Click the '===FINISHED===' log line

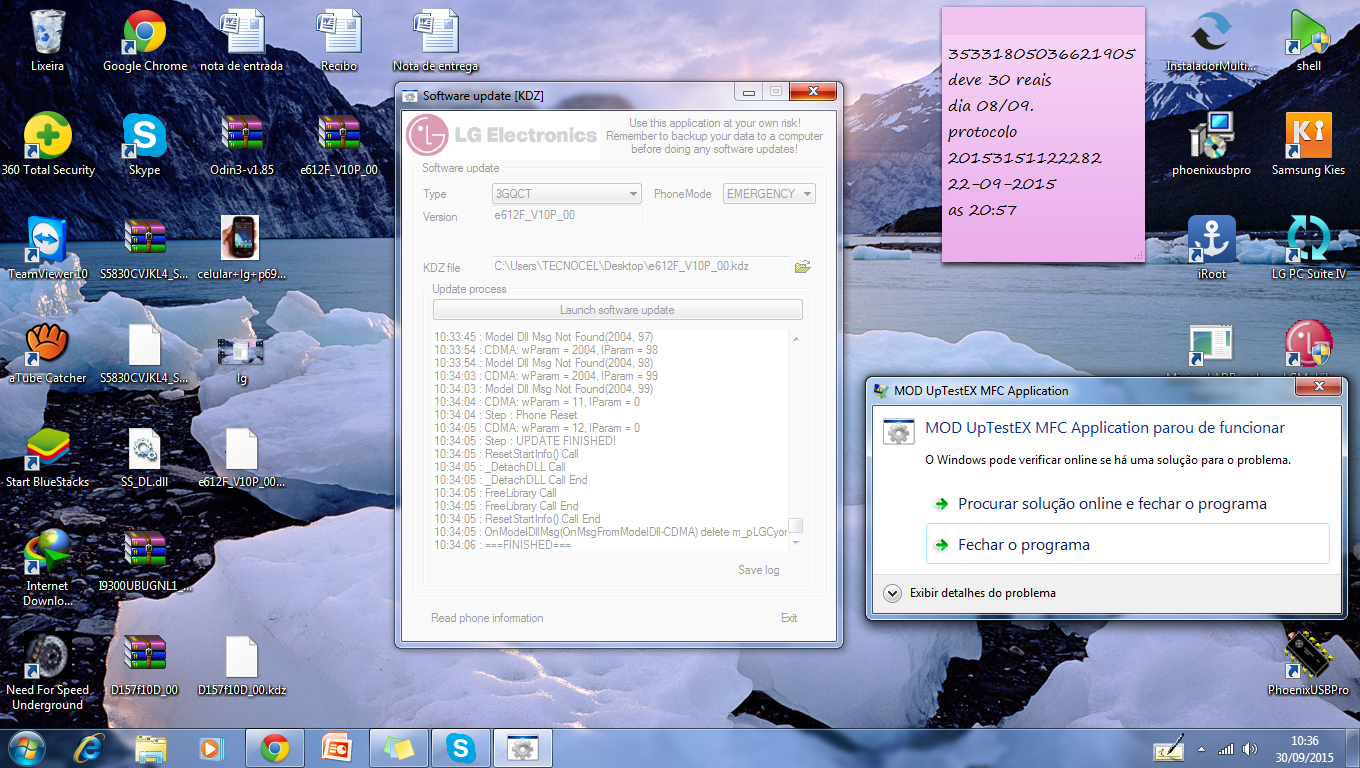tap(503, 545)
